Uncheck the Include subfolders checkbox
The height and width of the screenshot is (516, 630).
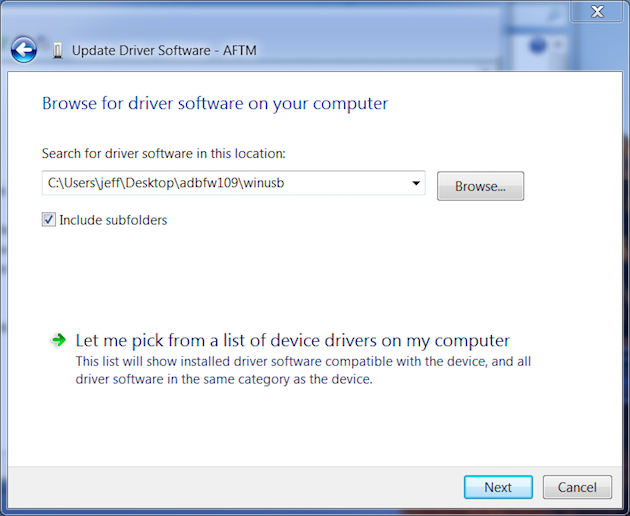tap(49, 220)
